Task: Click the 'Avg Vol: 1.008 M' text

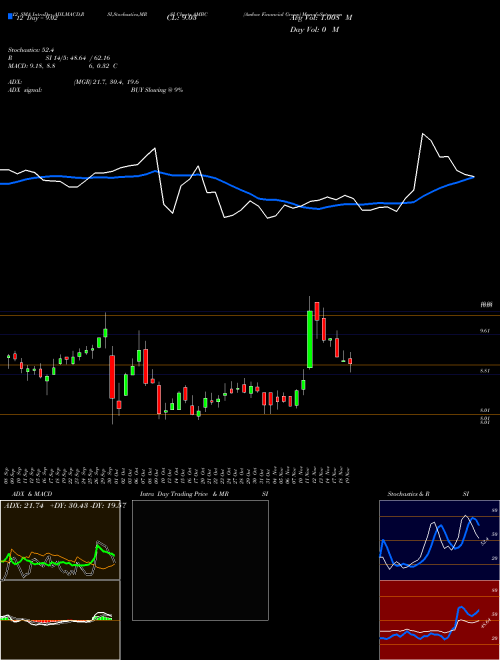Action: 321,18
